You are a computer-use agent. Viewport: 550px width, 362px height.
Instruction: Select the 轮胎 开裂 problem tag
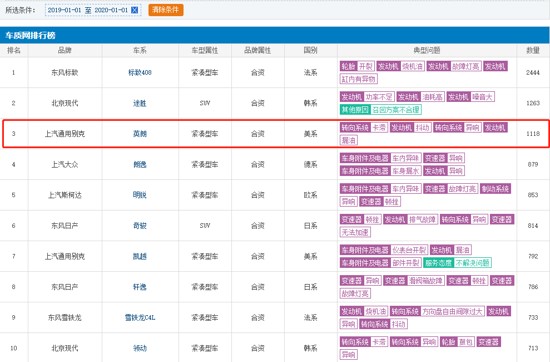(x=357, y=66)
